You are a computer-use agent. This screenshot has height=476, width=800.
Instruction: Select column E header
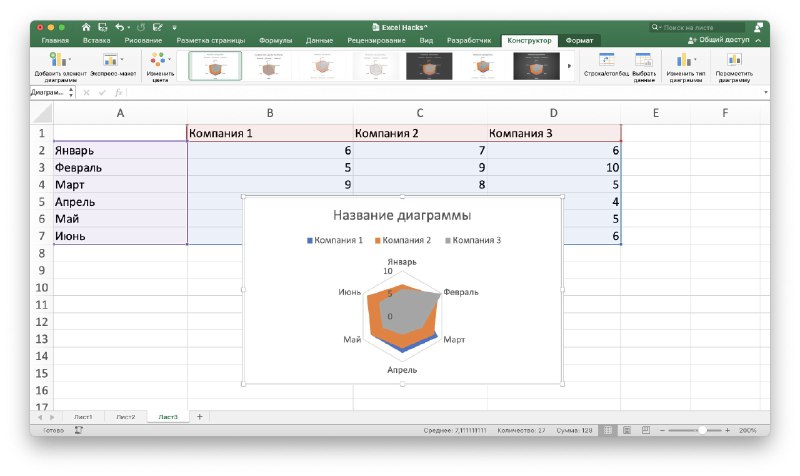(656, 113)
